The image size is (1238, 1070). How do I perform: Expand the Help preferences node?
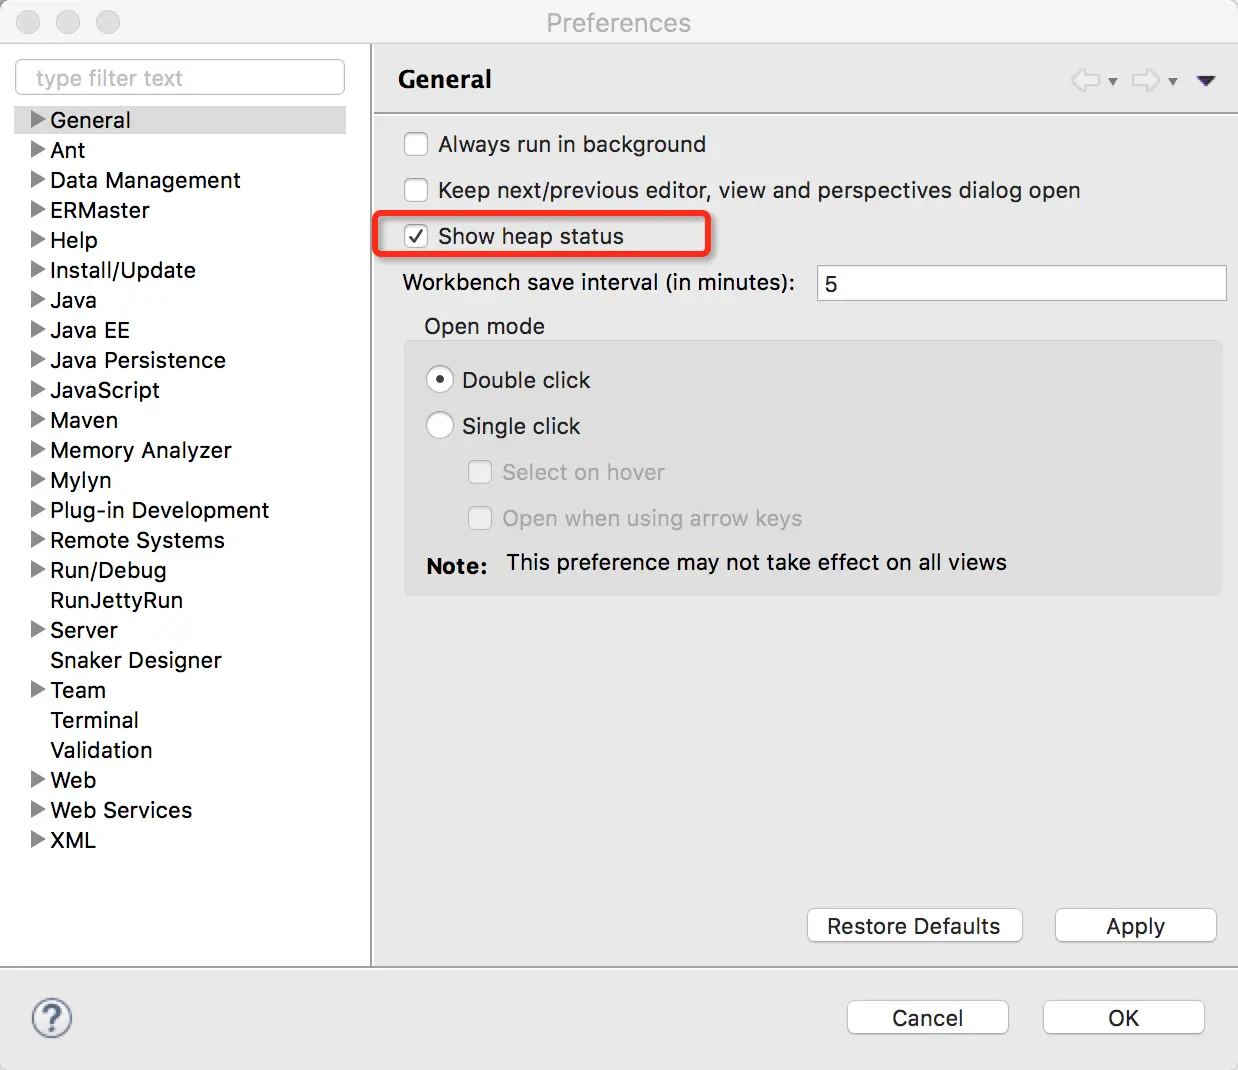coord(38,240)
